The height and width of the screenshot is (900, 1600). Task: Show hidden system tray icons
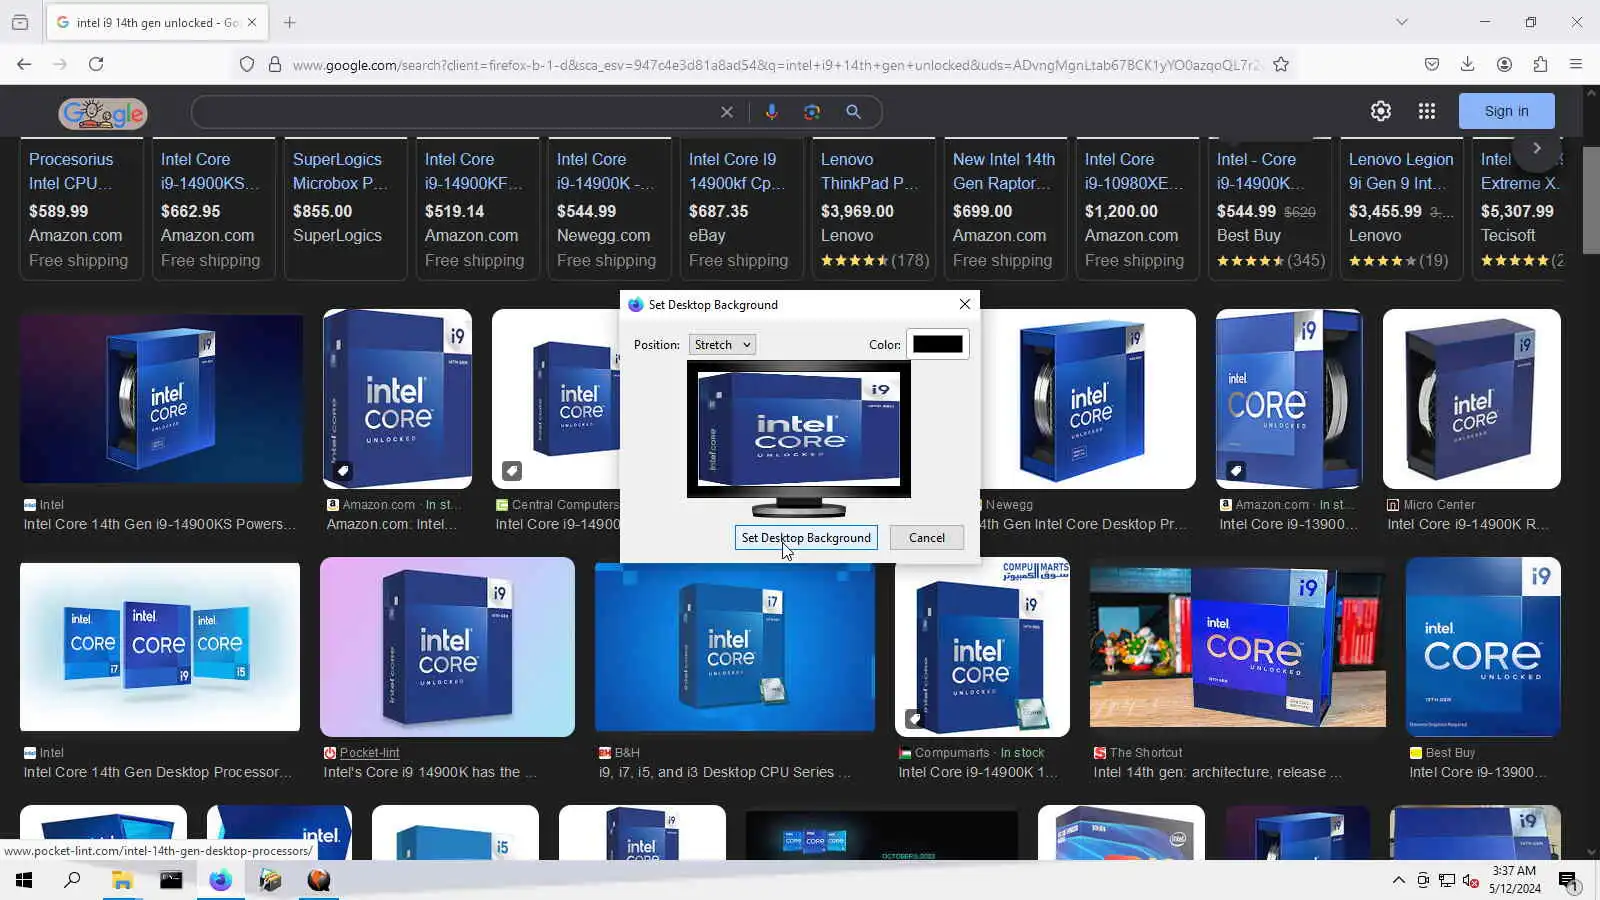click(1398, 880)
